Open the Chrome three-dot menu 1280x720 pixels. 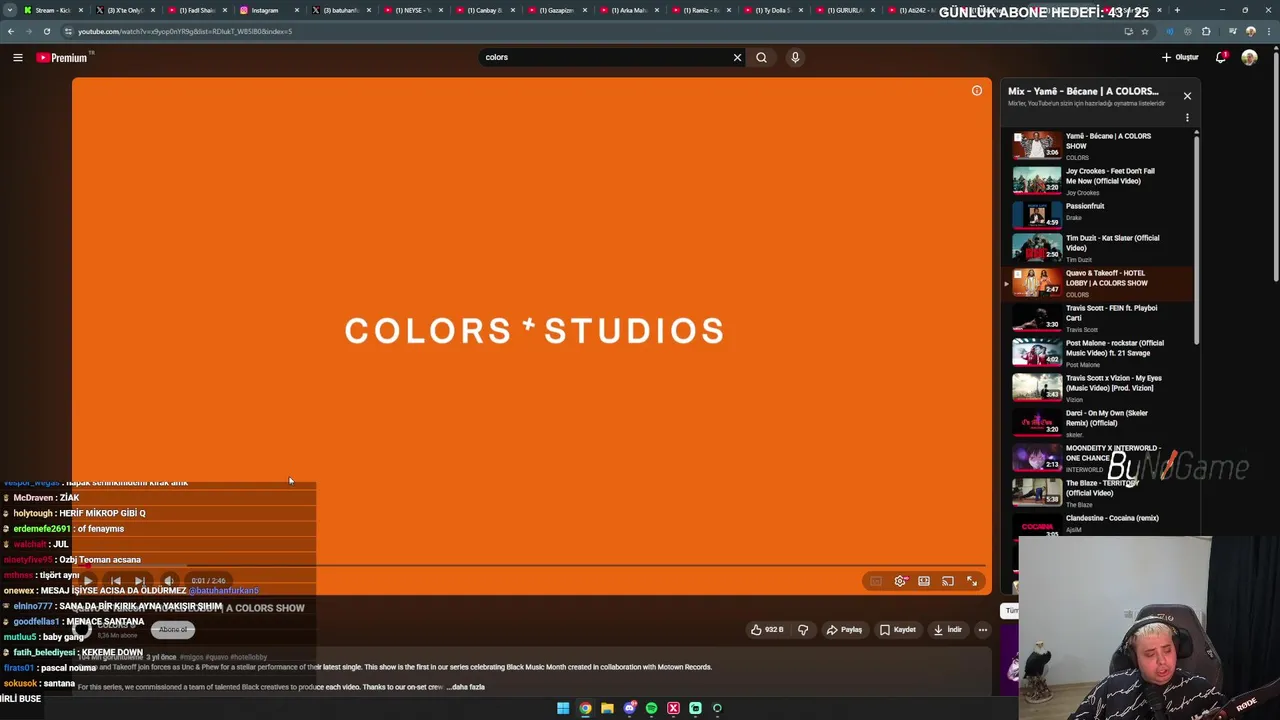[1268, 32]
